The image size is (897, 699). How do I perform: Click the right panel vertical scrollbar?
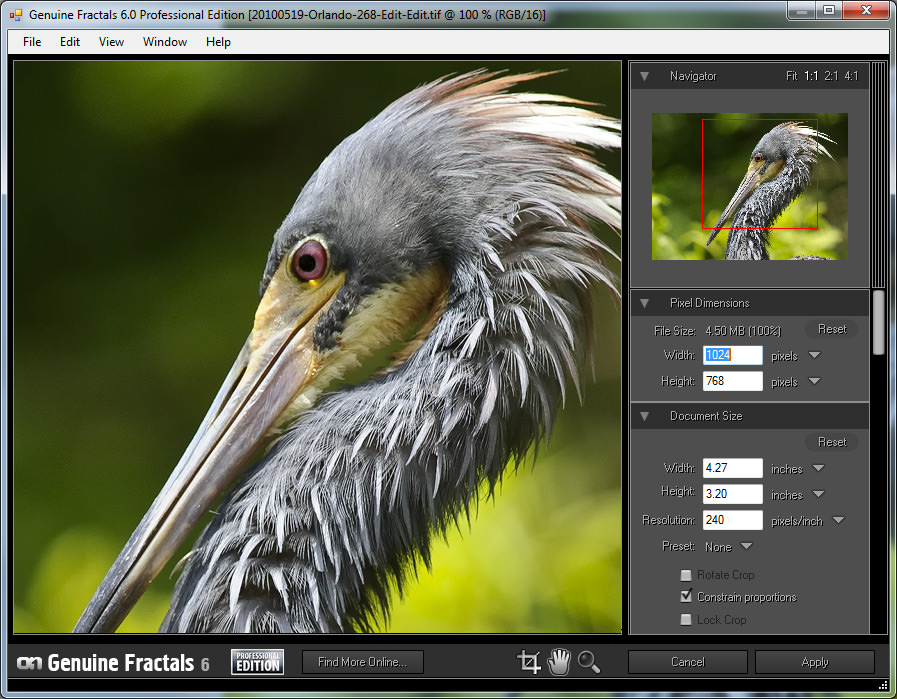(878, 322)
